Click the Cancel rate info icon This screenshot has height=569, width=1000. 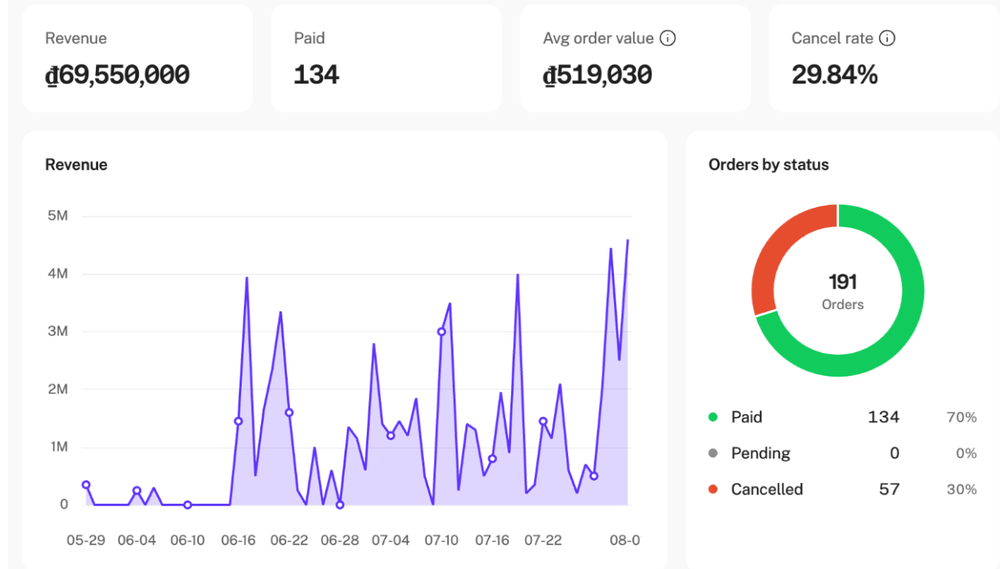tap(886, 38)
